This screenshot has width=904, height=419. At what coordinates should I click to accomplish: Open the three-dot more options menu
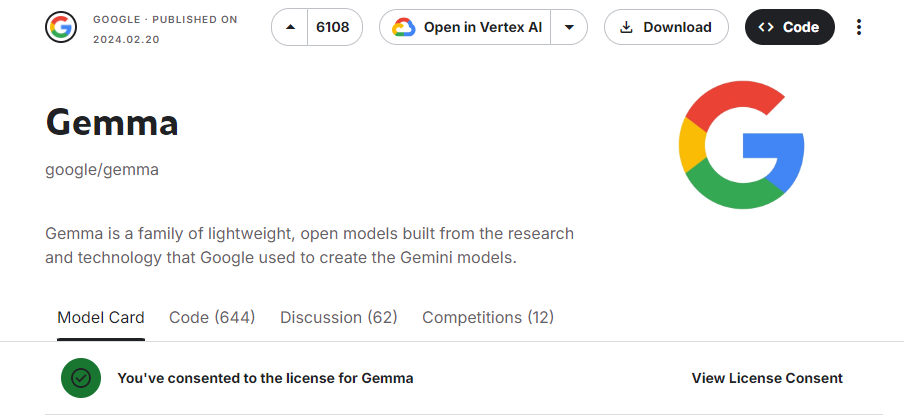[x=859, y=27]
